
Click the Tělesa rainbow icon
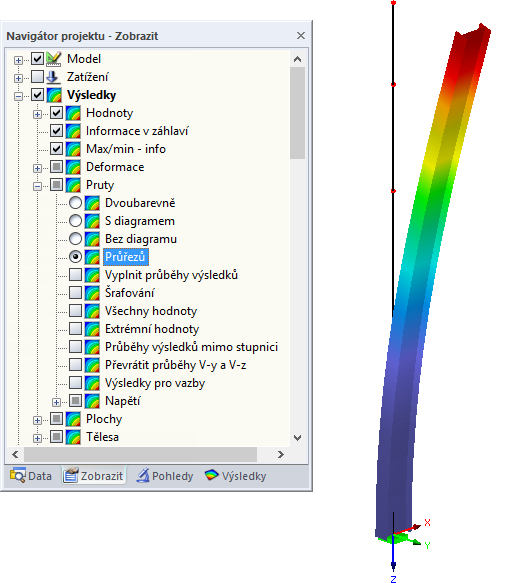[x=73, y=437]
